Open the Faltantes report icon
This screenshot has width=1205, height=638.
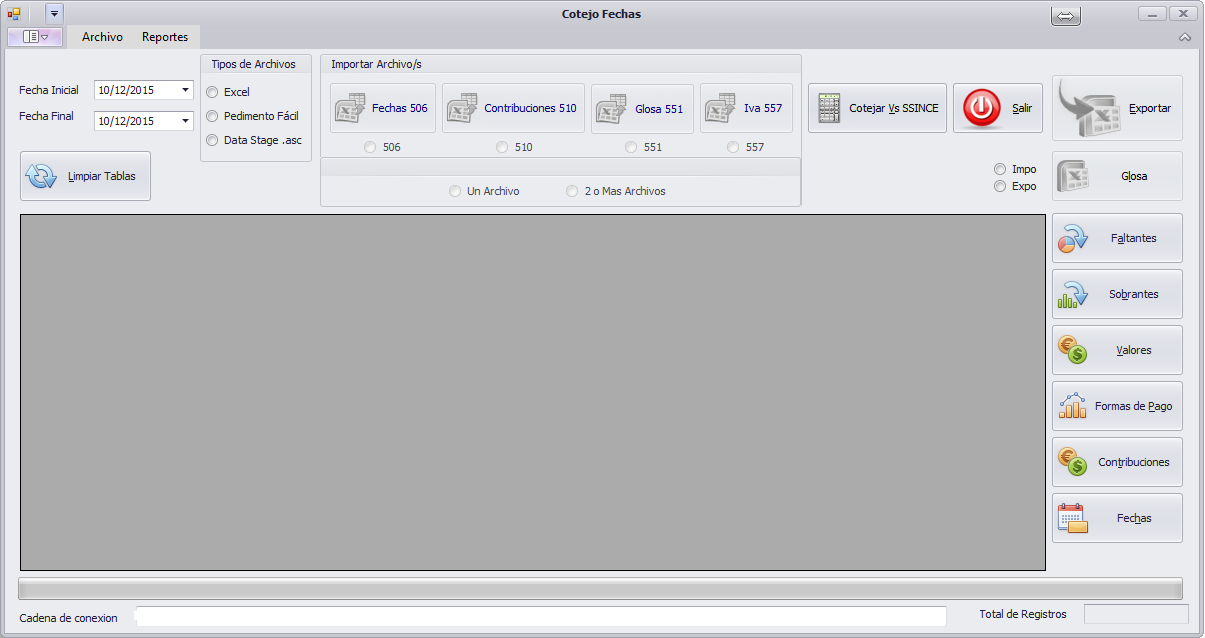[x=1072, y=238]
